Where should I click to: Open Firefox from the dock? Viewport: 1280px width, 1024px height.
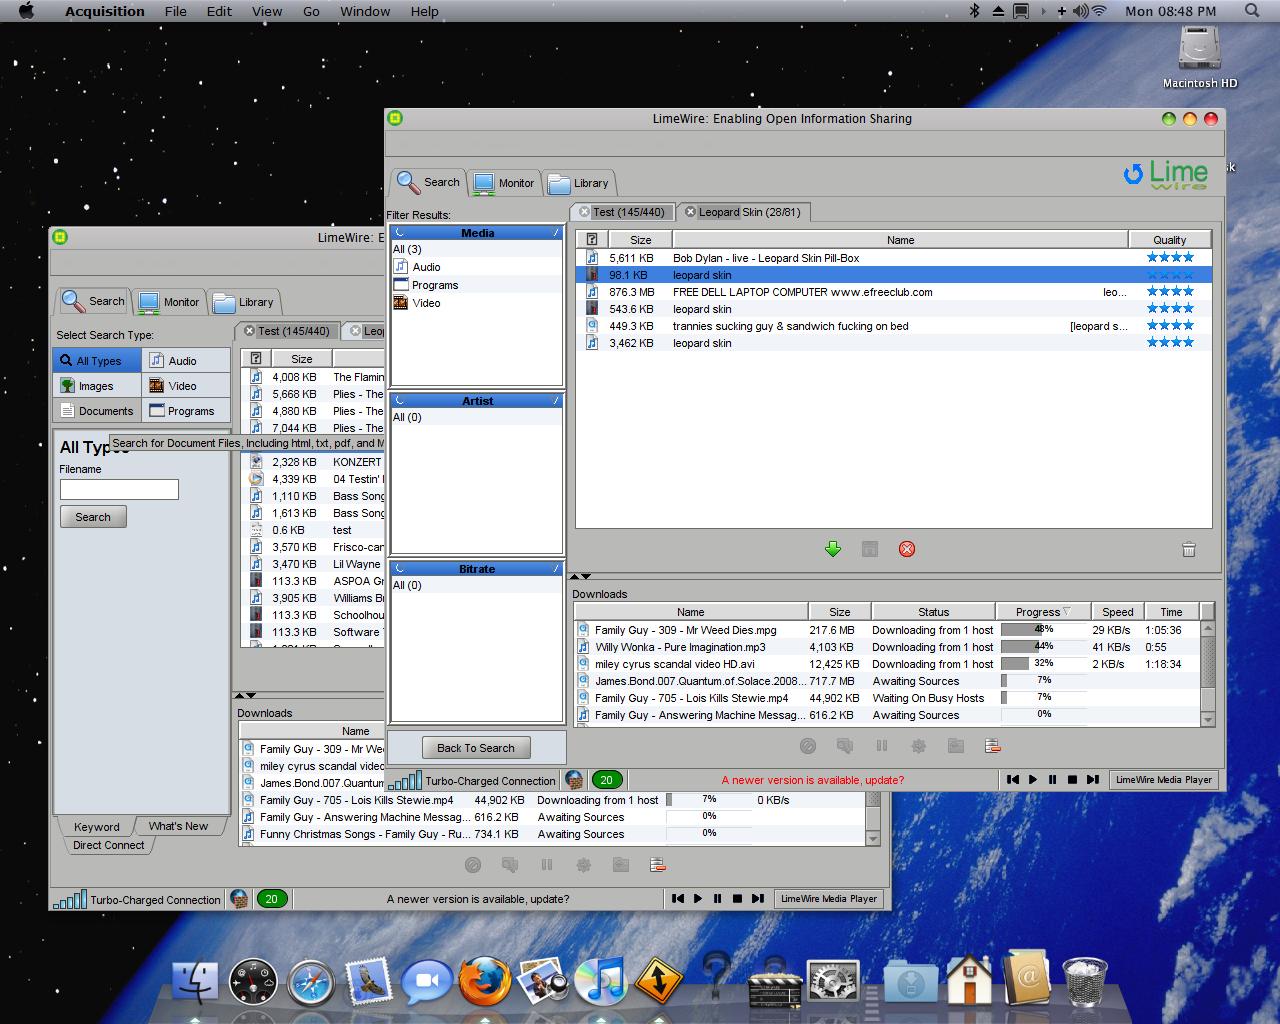pos(485,981)
